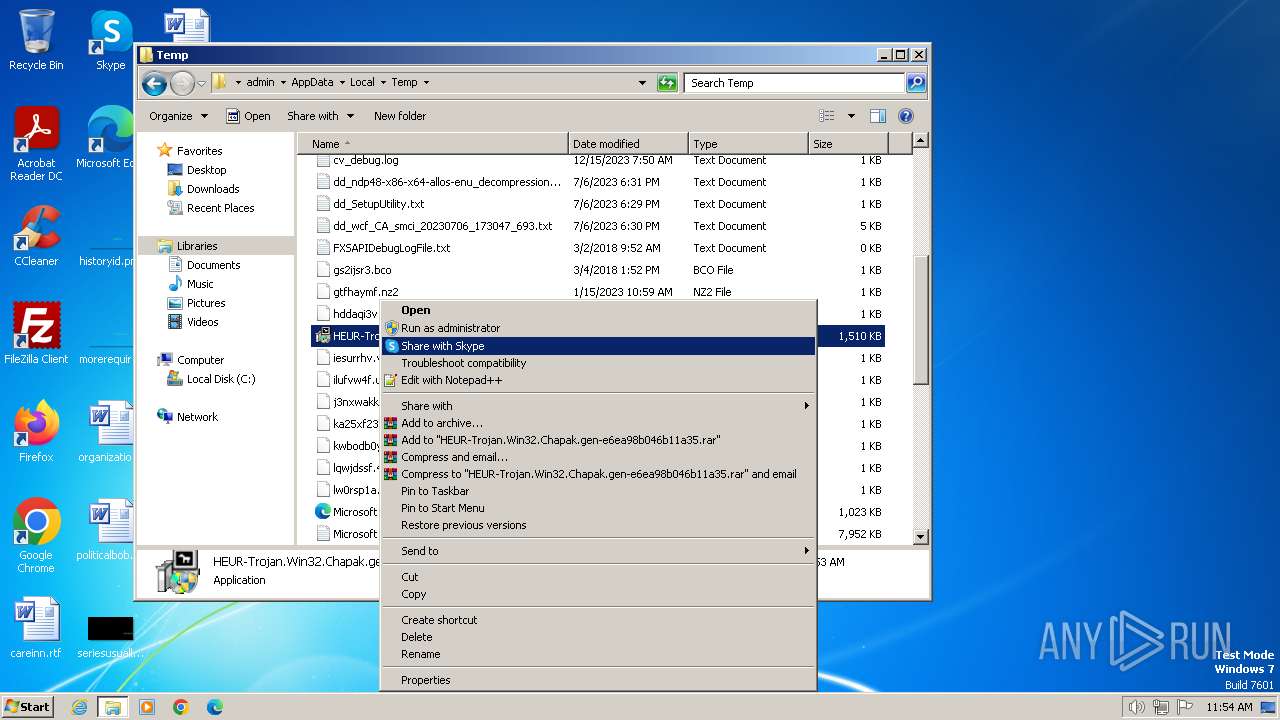This screenshot has height=720, width=1280.
Task: Open Explorer help question mark icon
Action: (x=906, y=116)
